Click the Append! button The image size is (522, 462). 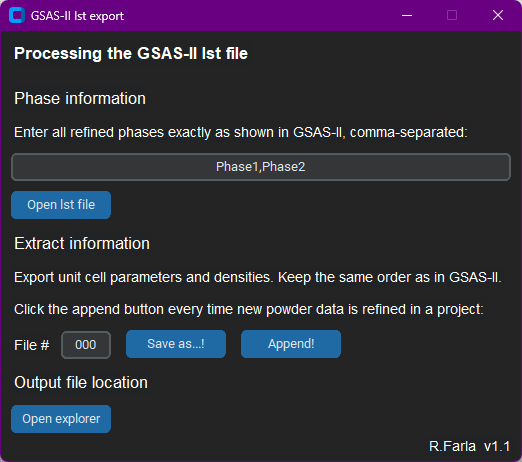pos(291,344)
